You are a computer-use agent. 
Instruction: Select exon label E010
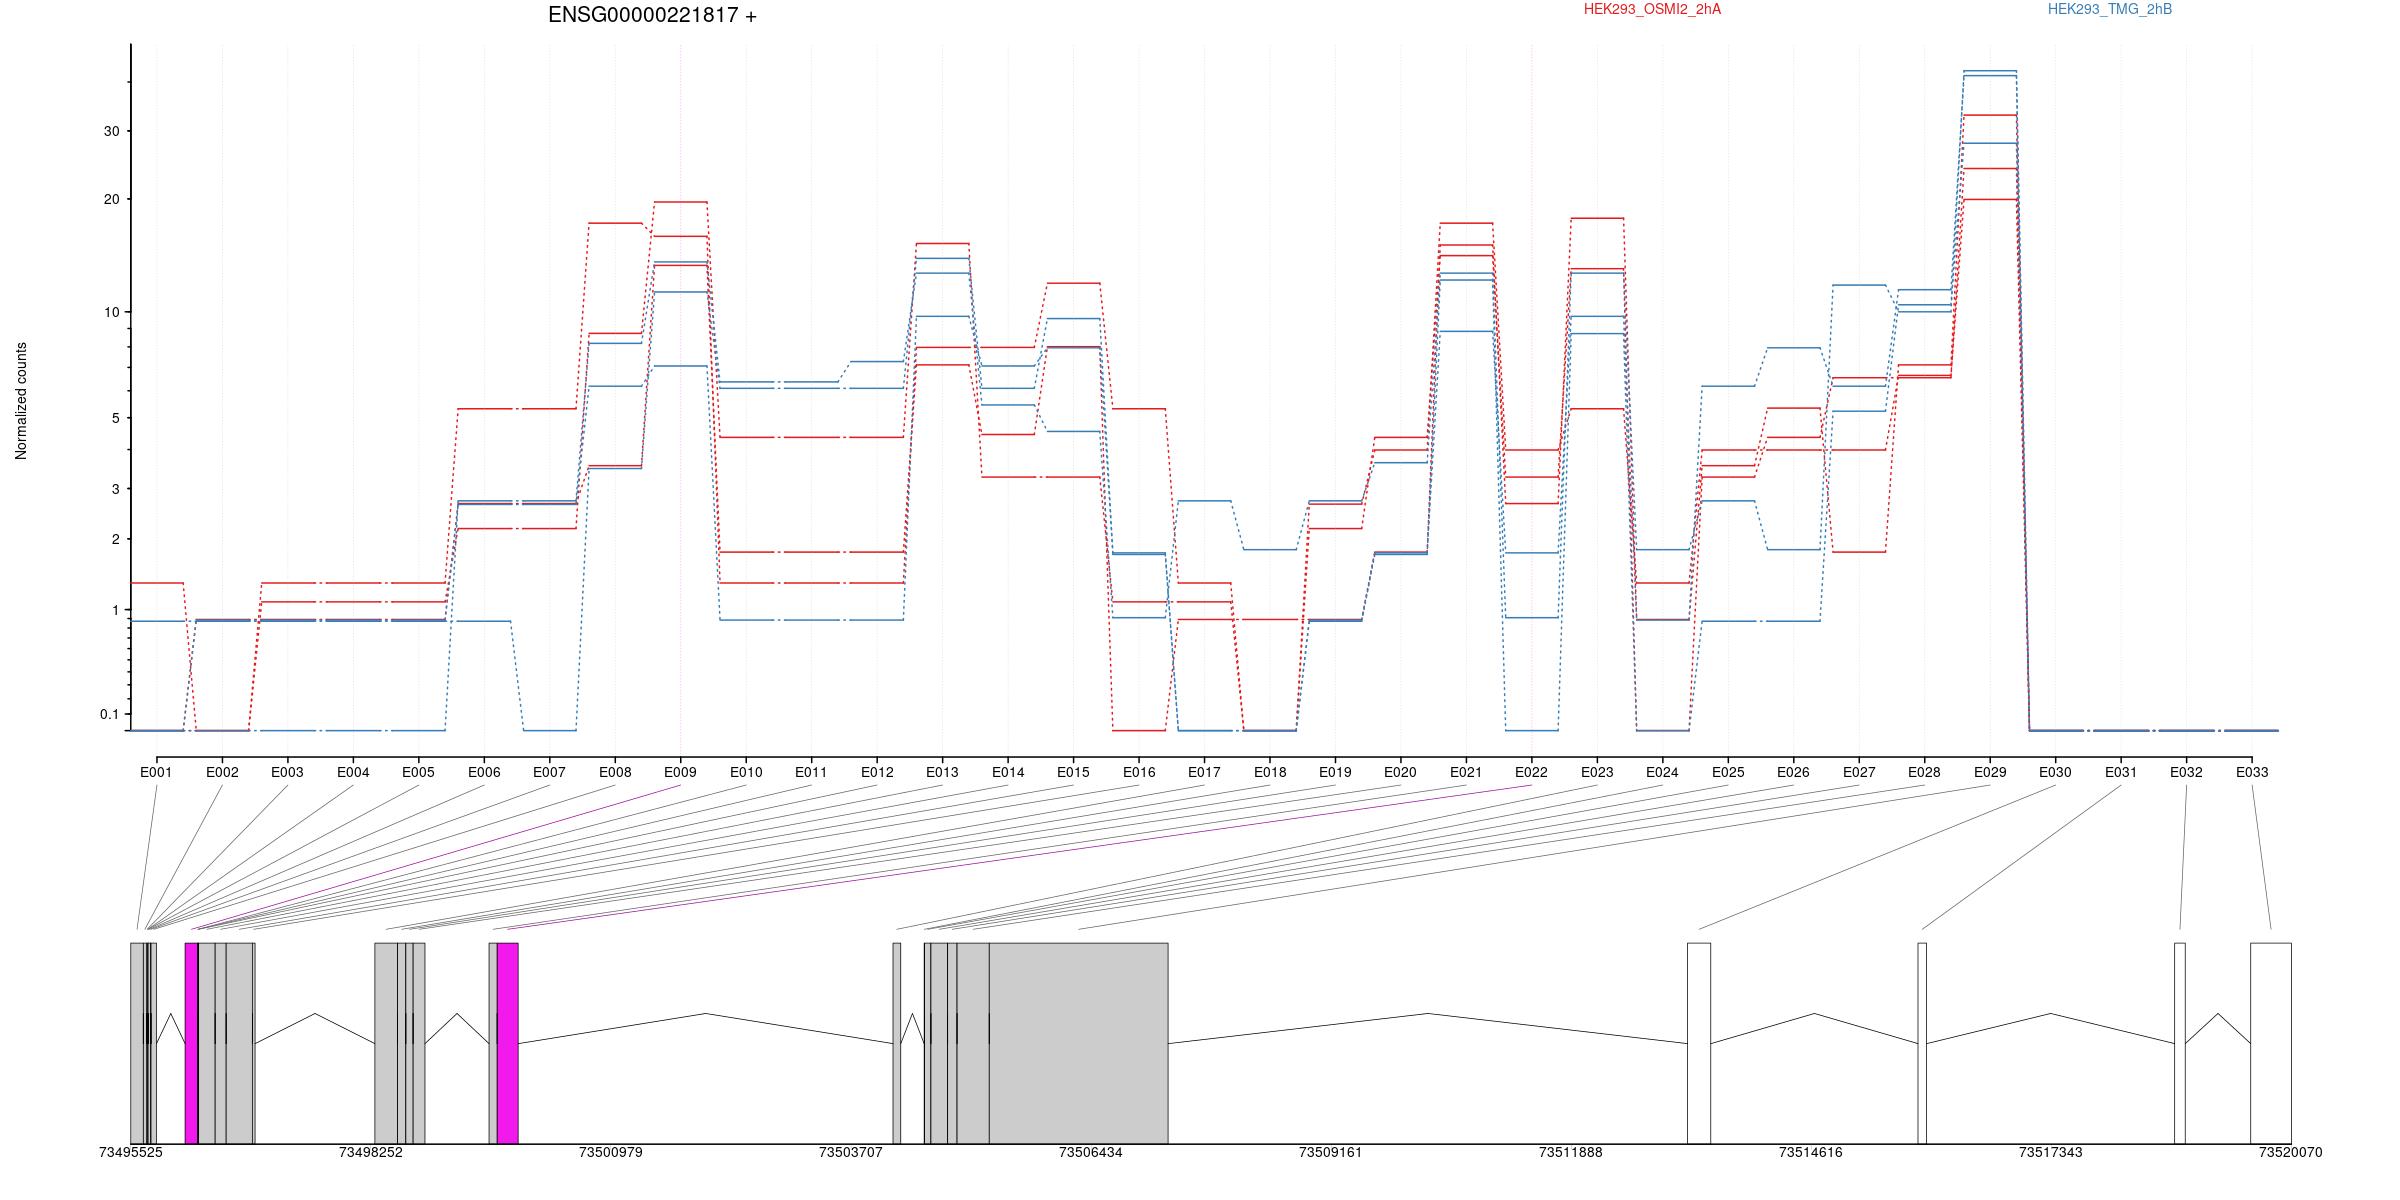(x=746, y=772)
